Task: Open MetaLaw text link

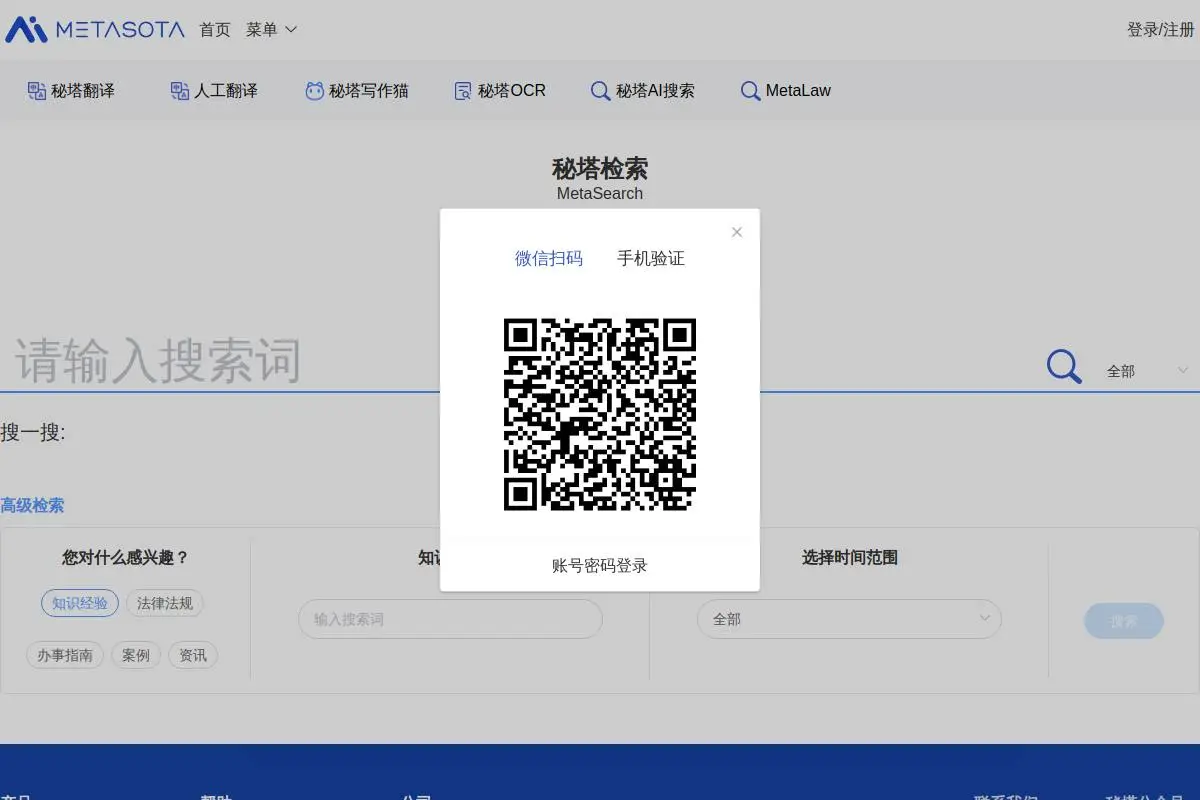Action: click(x=798, y=91)
